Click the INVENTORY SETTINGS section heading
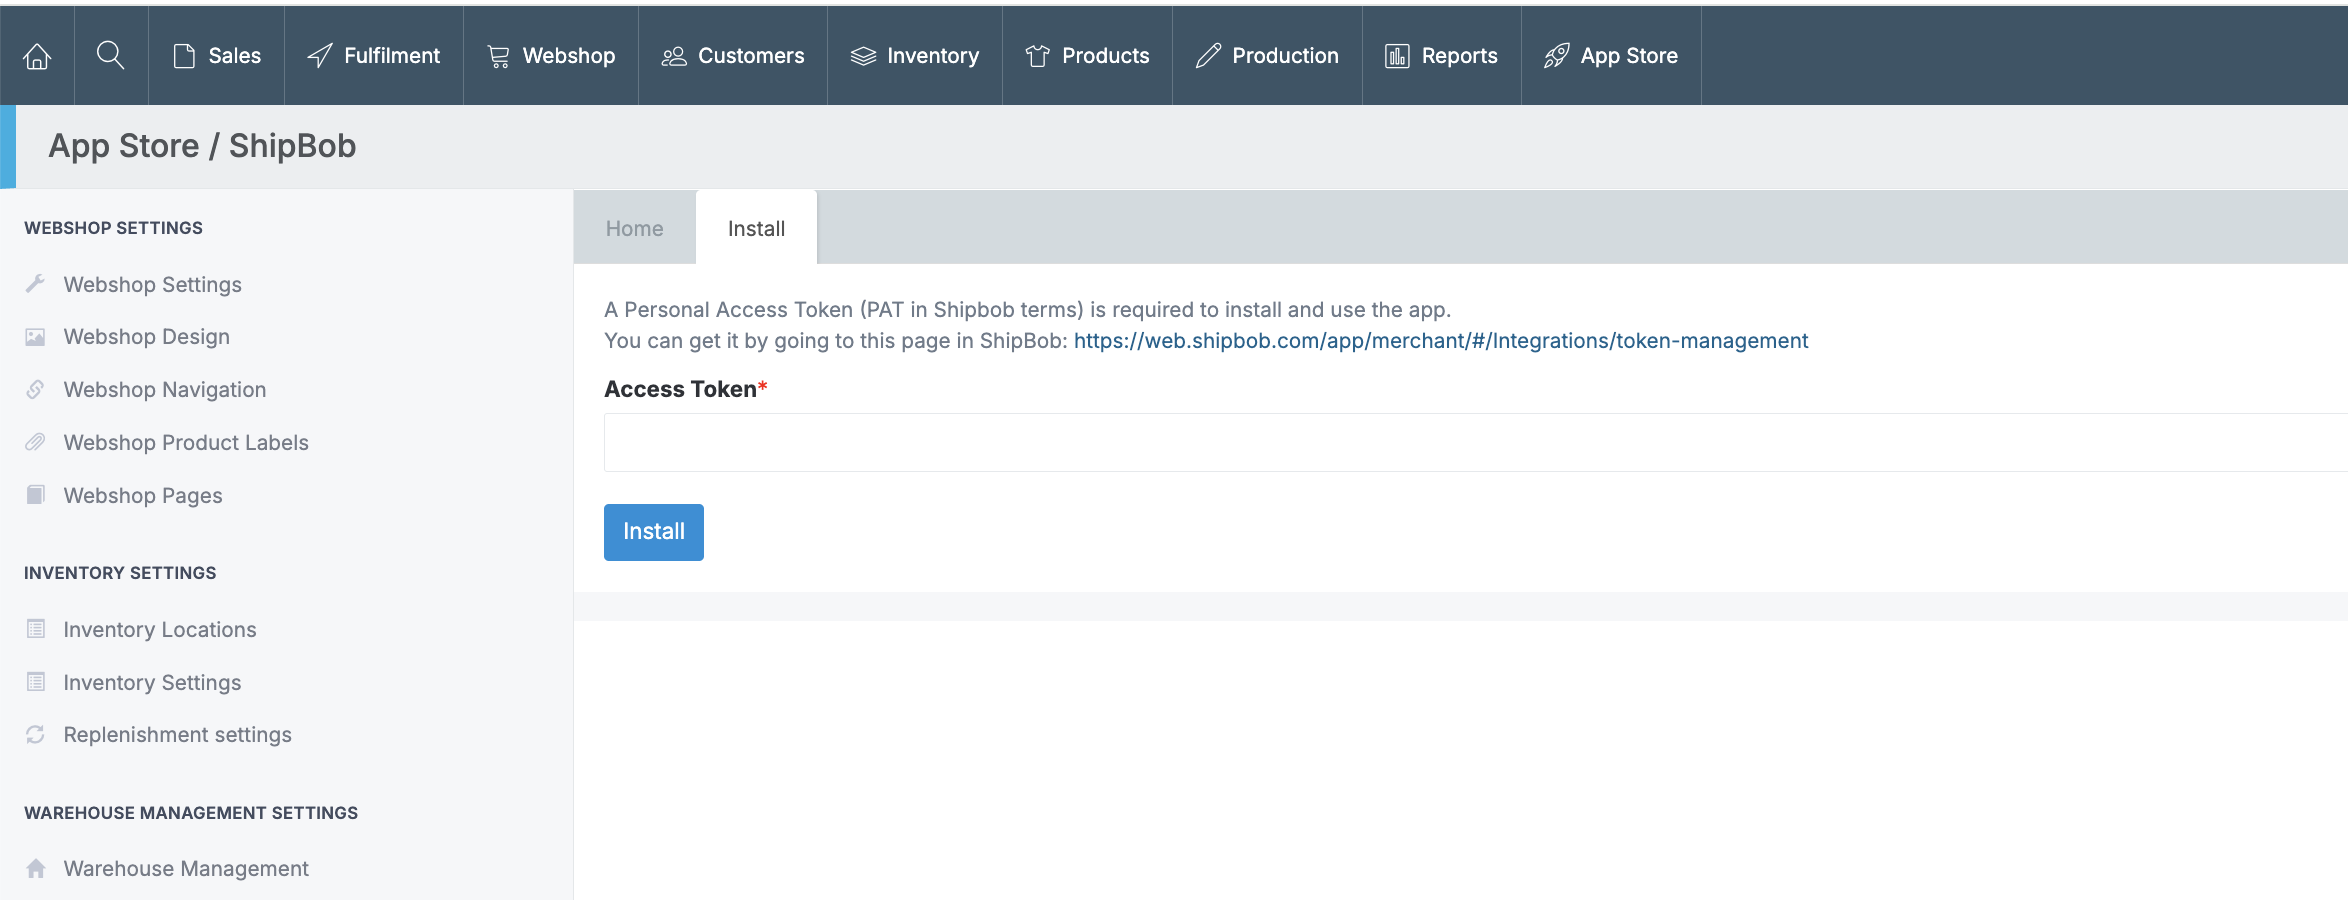This screenshot has height=900, width=2348. (x=120, y=573)
